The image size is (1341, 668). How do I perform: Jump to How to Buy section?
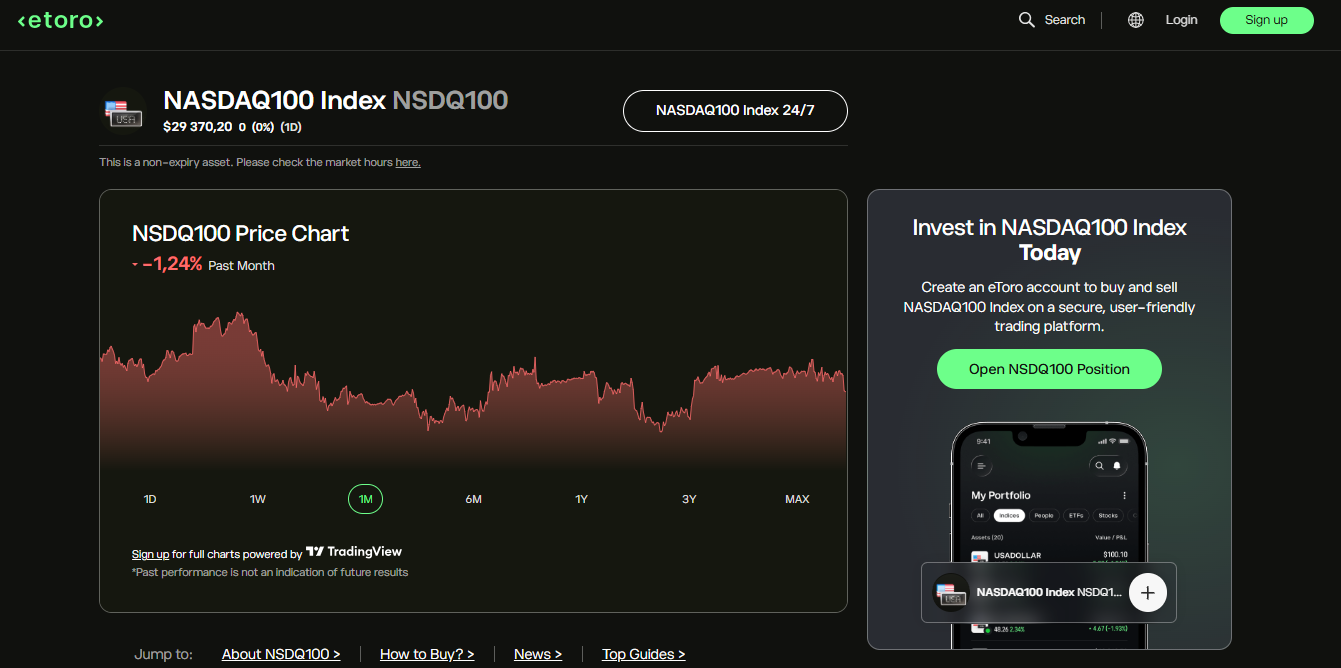pyautogui.click(x=427, y=654)
